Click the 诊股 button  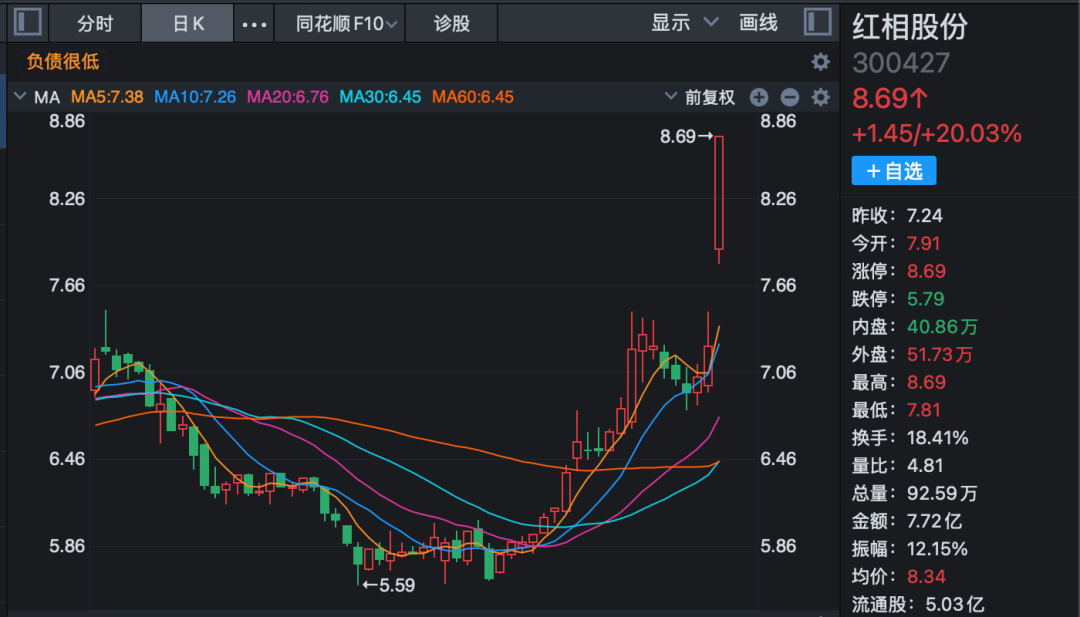pyautogui.click(x=452, y=23)
